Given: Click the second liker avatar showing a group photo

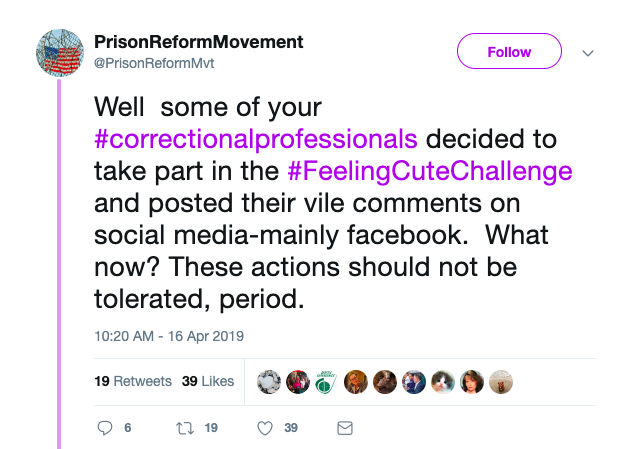Looking at the screenshot, I should tap(298, 381).
